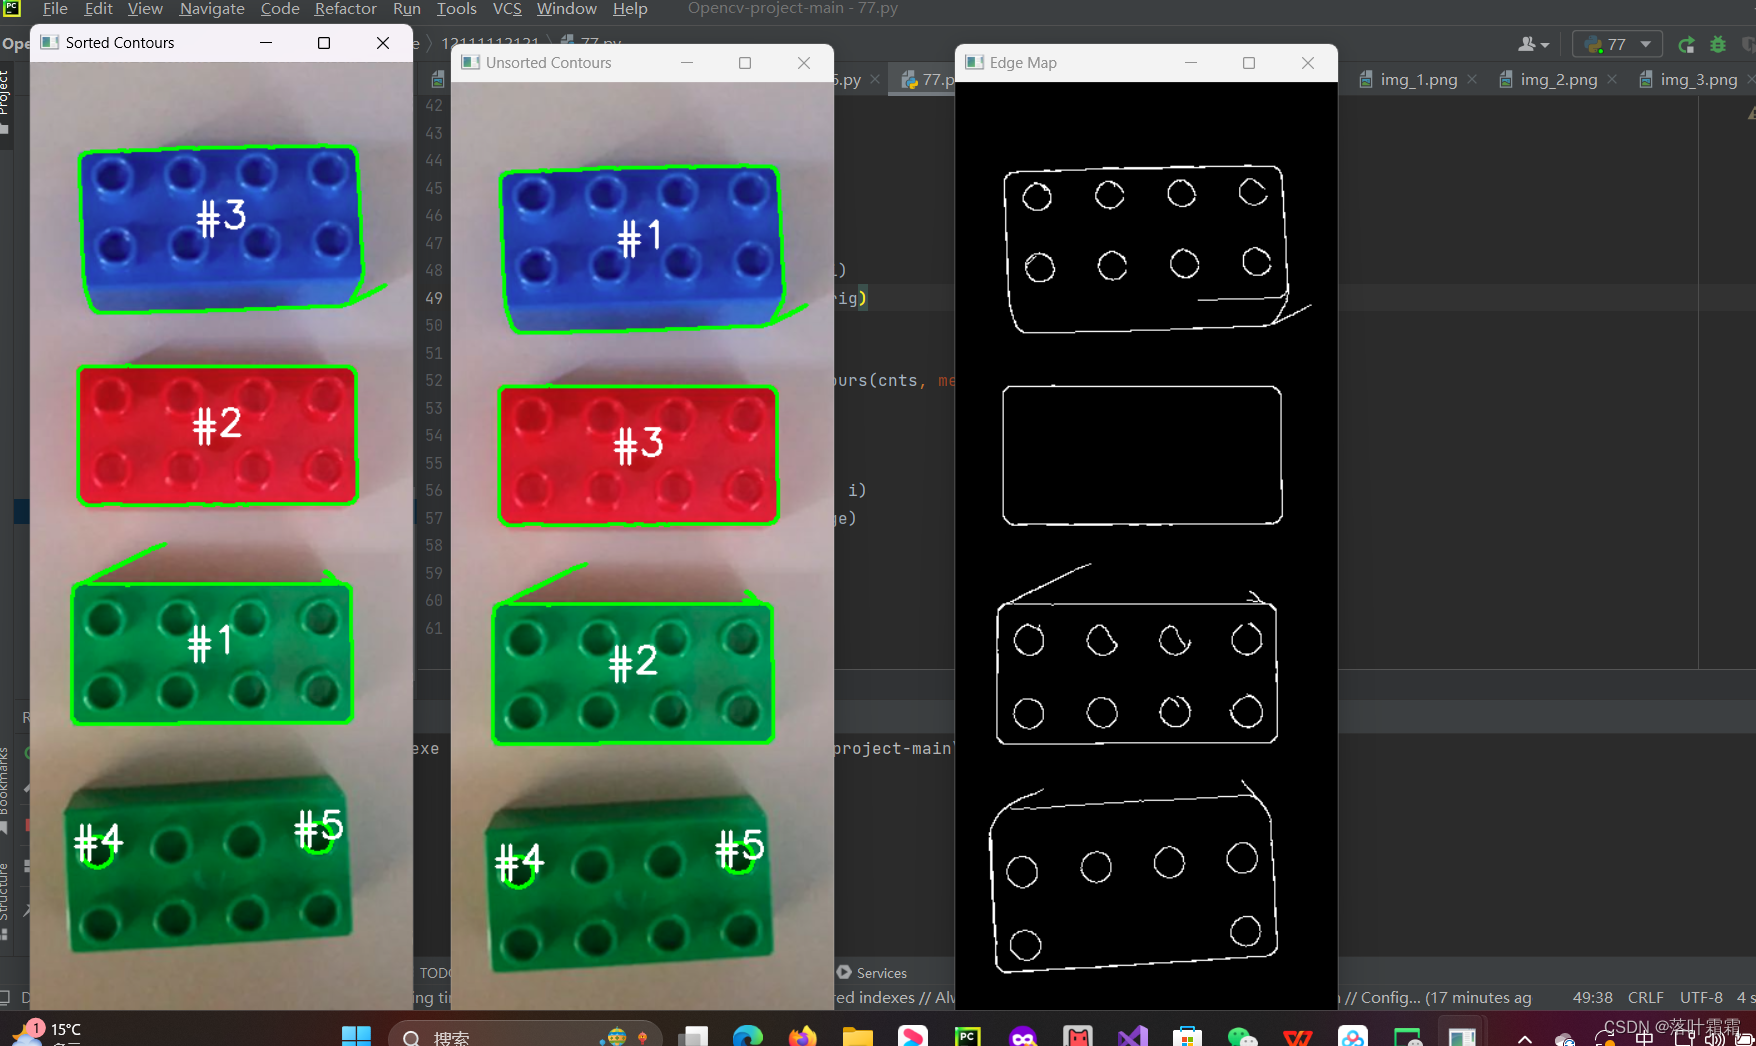The width and height of the screenshot is (1756, 1046).
Task: Click the empty rectangle contour in Edge Map
Action: click(1142, 455)
